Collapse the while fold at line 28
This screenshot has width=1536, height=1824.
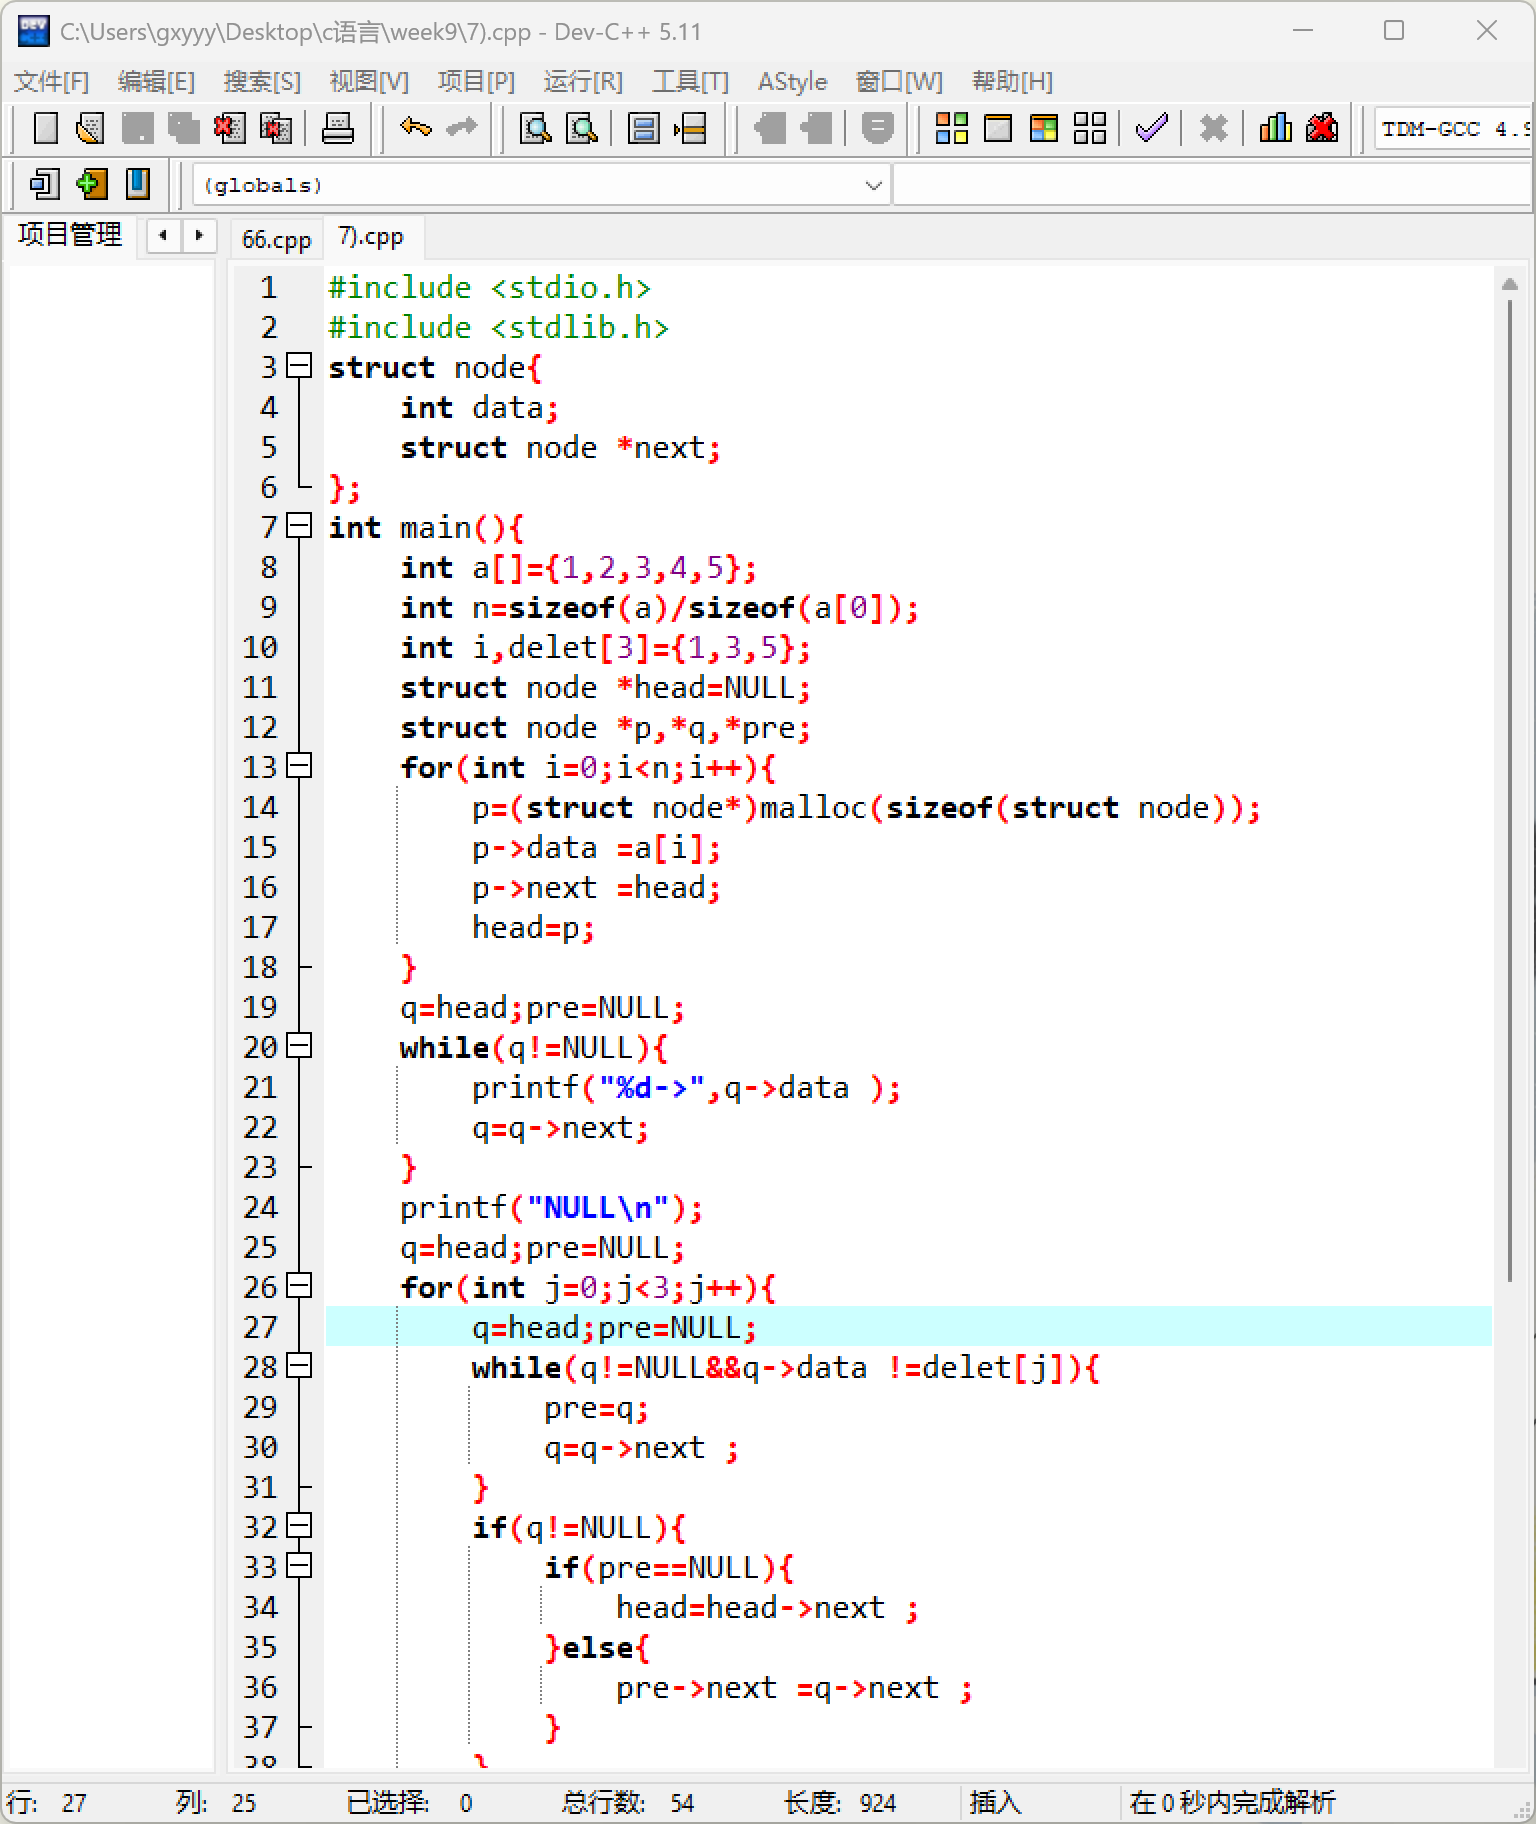tap(299, 1366)
